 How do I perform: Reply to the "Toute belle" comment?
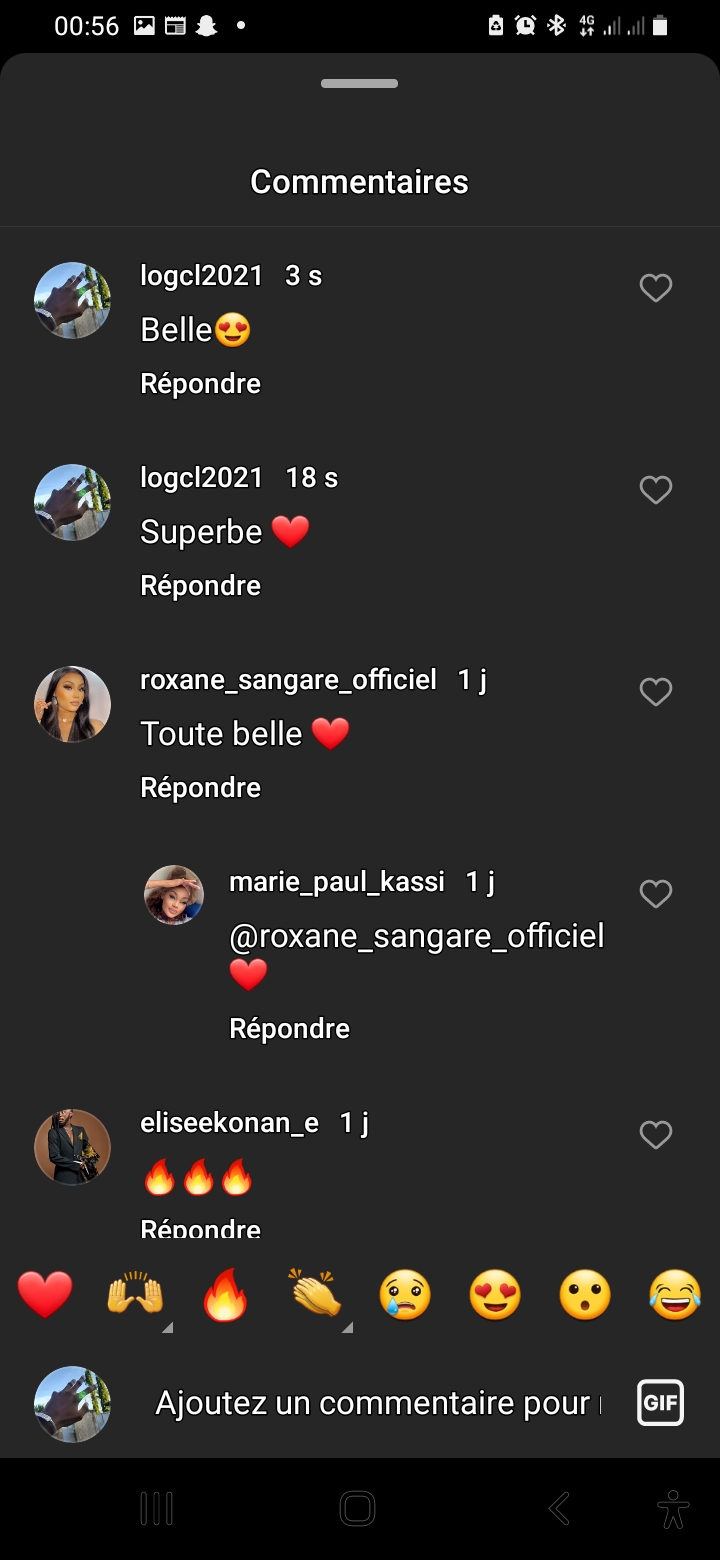[200, 788]
